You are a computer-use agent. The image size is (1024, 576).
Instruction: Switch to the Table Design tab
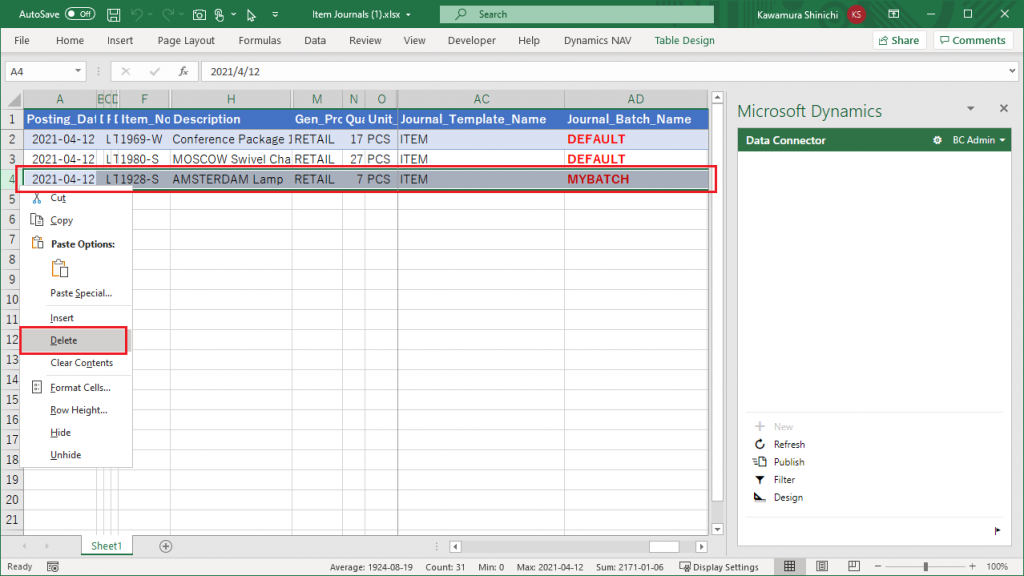point(684,40)
